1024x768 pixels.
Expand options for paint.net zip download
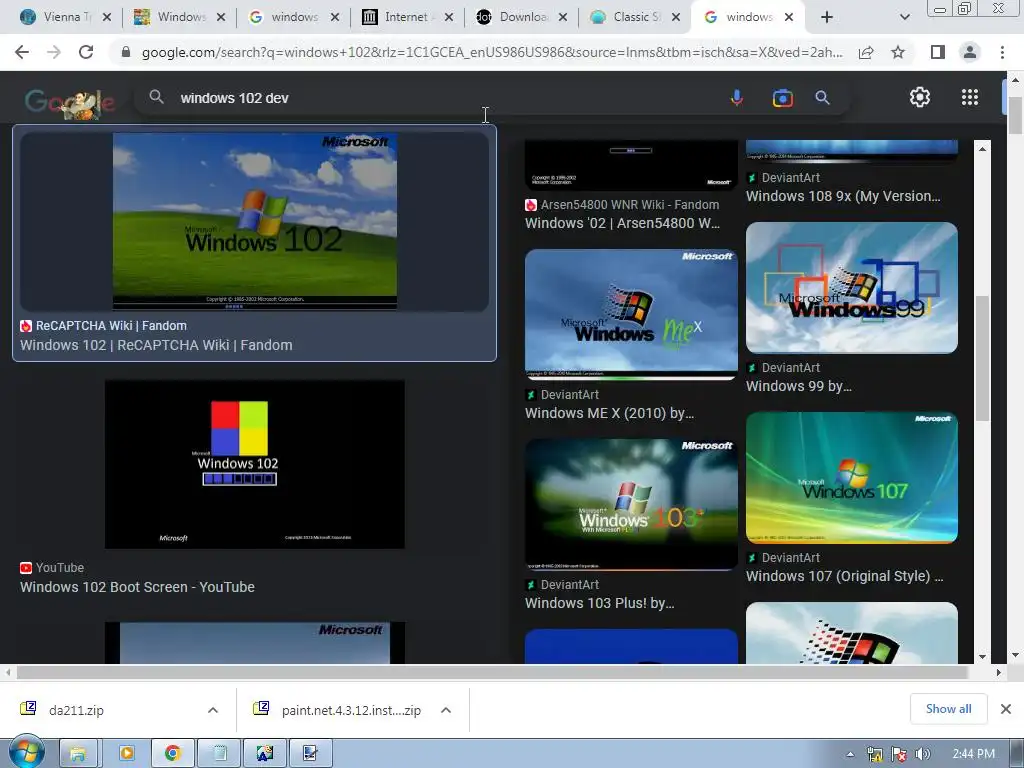coord(446,710)
